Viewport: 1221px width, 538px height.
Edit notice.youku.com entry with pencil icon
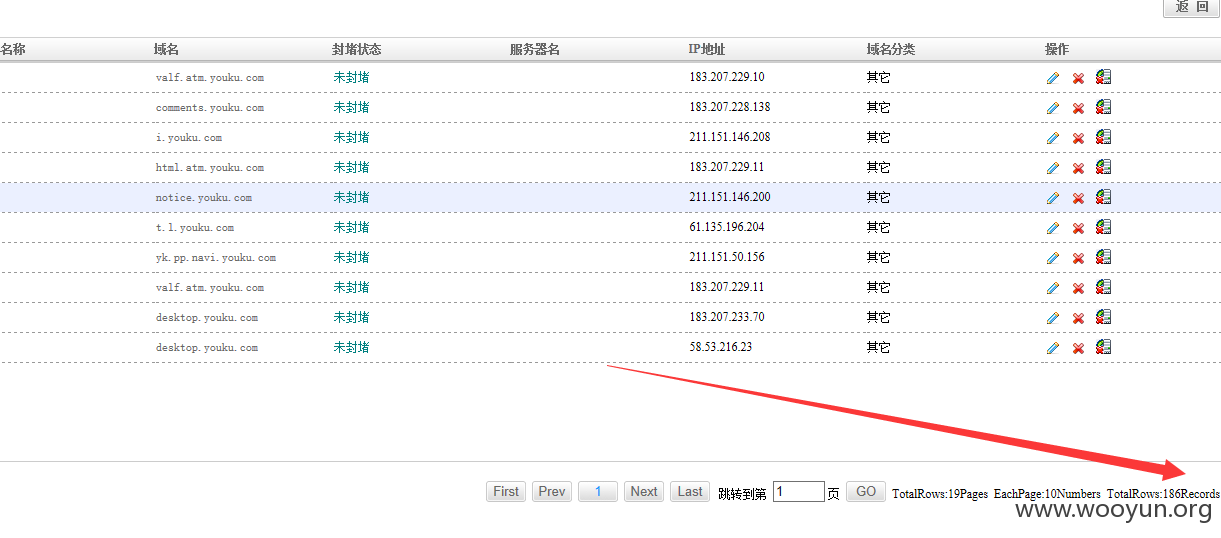(x=1053, y=198)
